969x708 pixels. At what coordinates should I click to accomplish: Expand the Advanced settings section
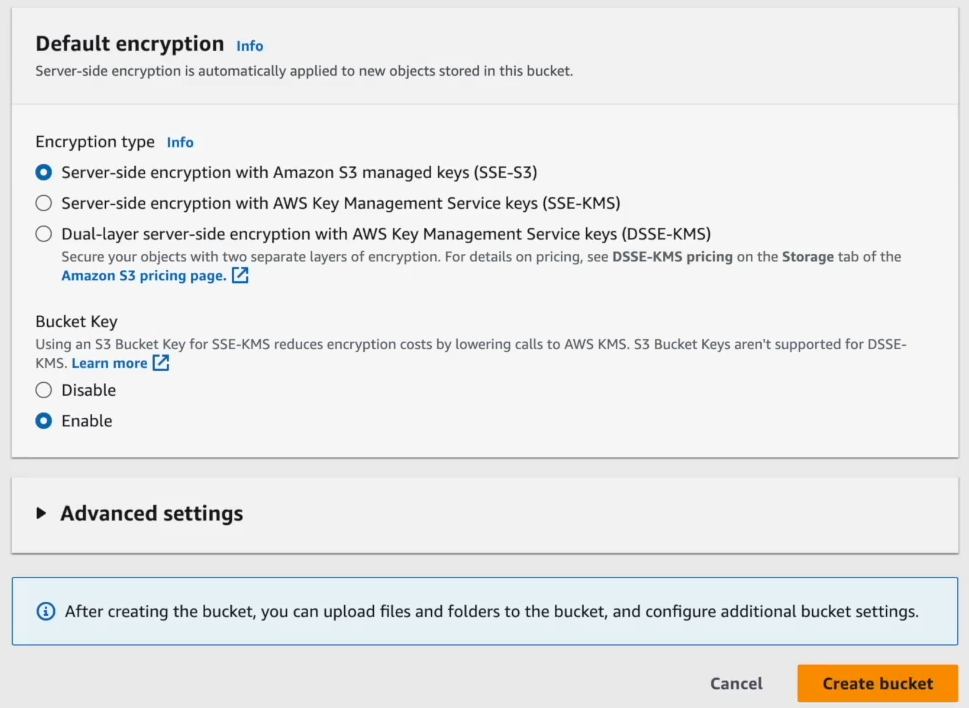[x=151, y=514]
